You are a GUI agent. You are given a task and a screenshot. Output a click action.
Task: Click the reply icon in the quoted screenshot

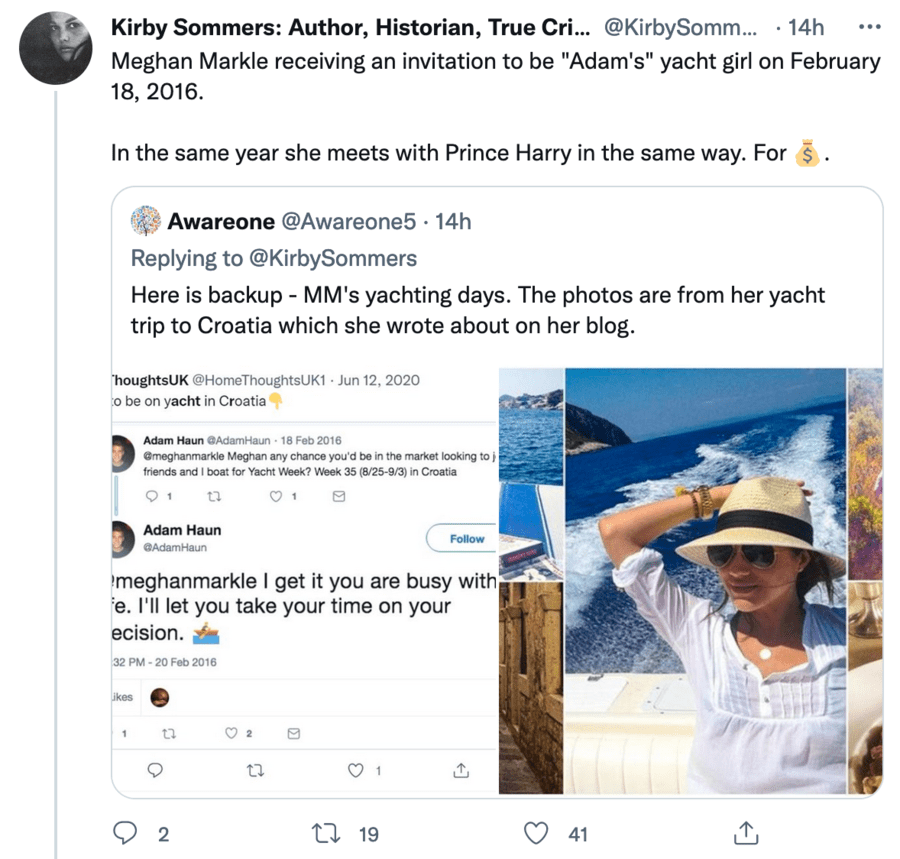point(155,770)
